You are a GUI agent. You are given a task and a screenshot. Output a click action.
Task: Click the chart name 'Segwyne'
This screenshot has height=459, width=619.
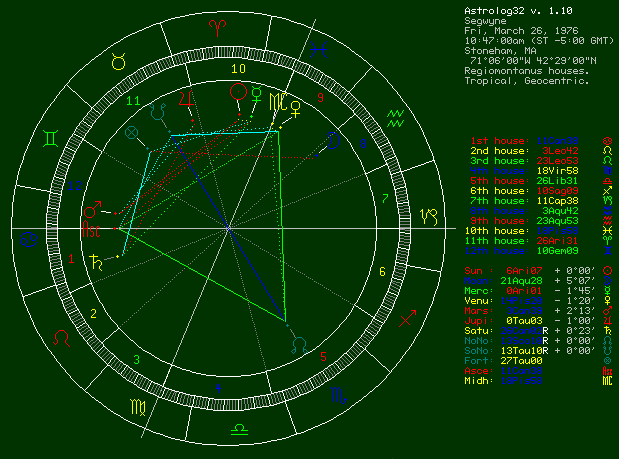coord(485,21)
